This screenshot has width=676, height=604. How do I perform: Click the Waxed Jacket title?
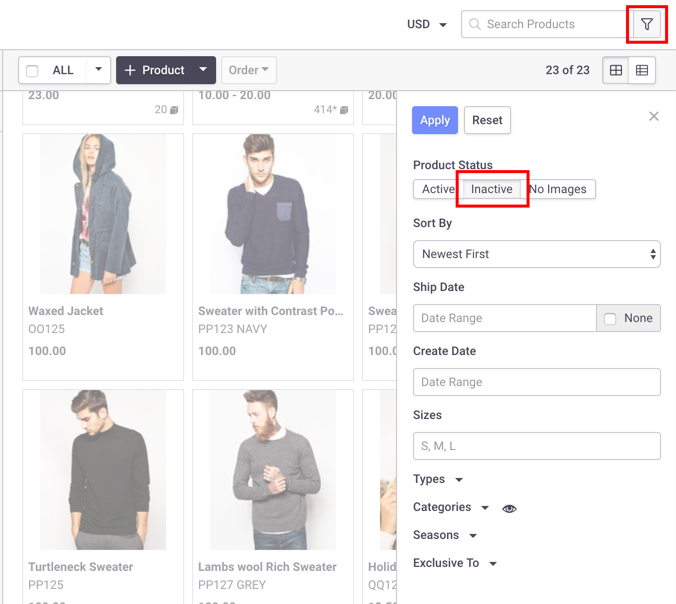66,311
